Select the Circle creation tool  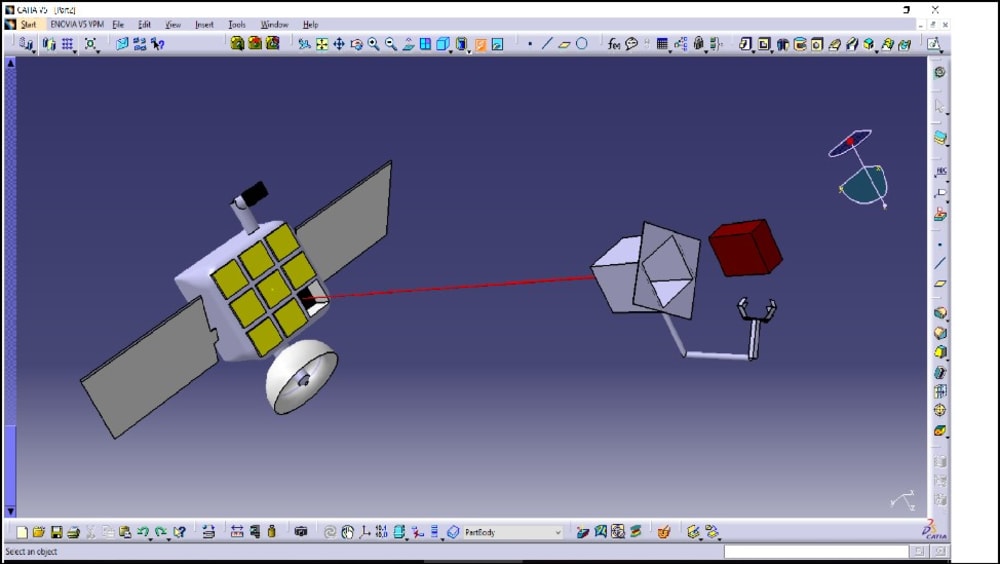582,43
